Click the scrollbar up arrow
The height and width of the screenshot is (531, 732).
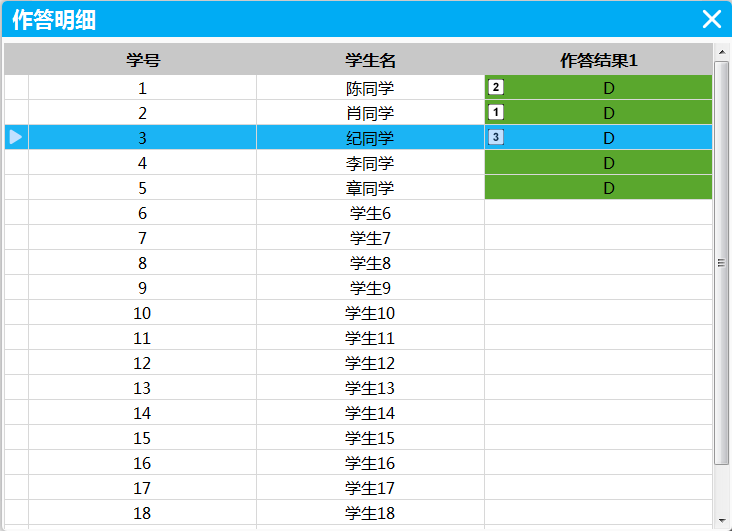(722, 52)
